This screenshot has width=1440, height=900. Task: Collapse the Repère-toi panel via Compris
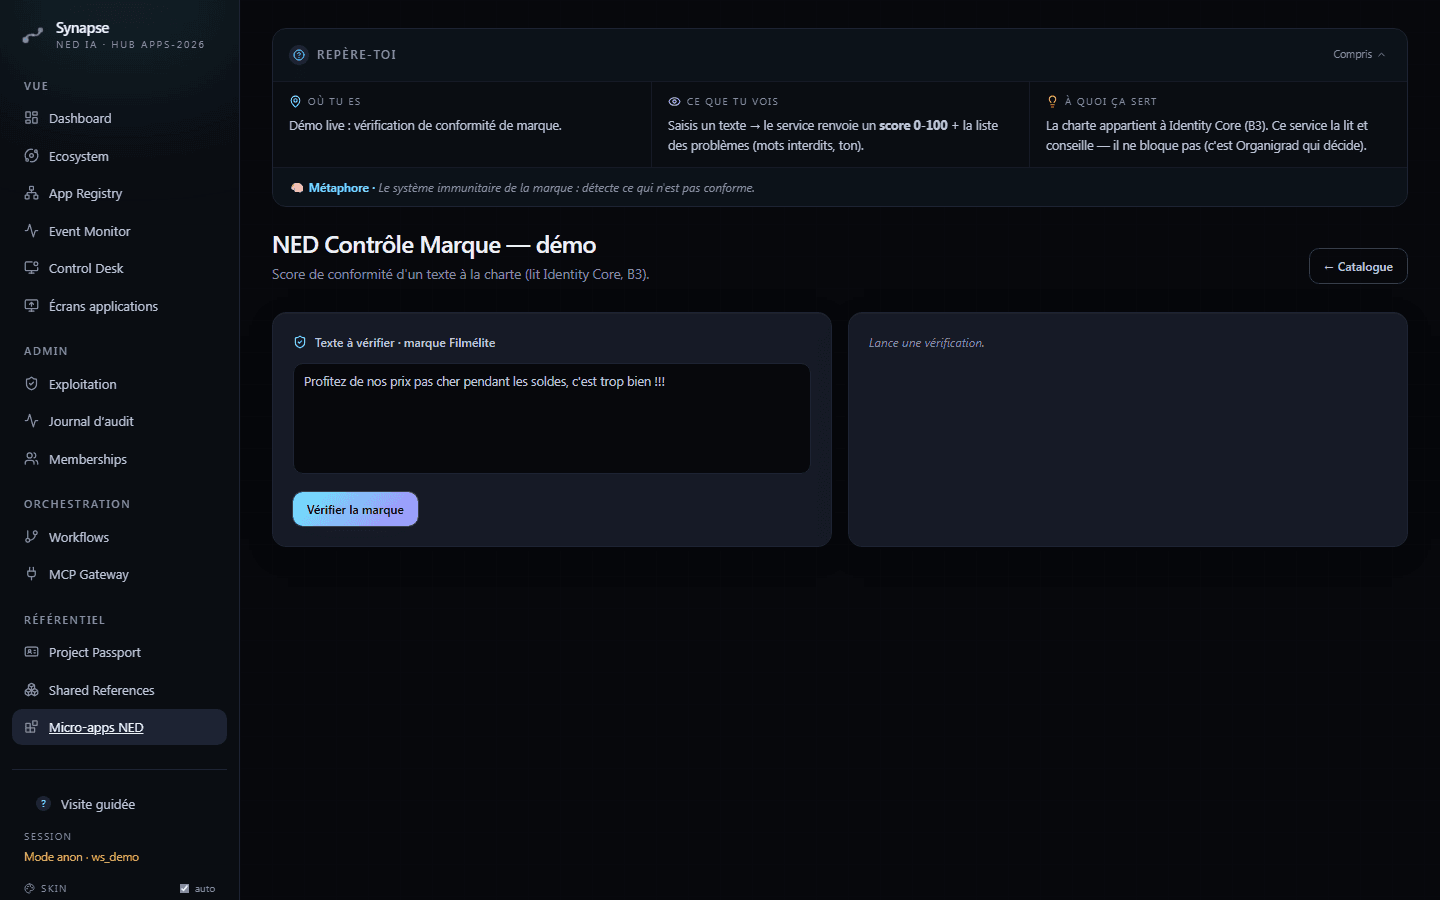point(1359,55)
